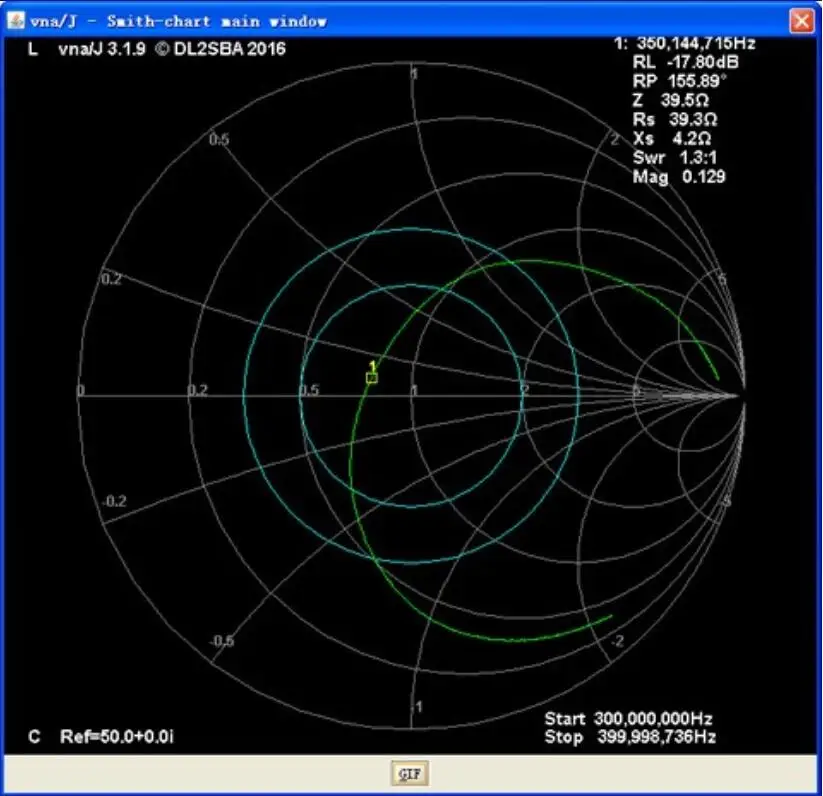The width and height of the screenshot is (823, 796).
Task: Click the Java app icon in title bar
Action: tap(15, 20)
